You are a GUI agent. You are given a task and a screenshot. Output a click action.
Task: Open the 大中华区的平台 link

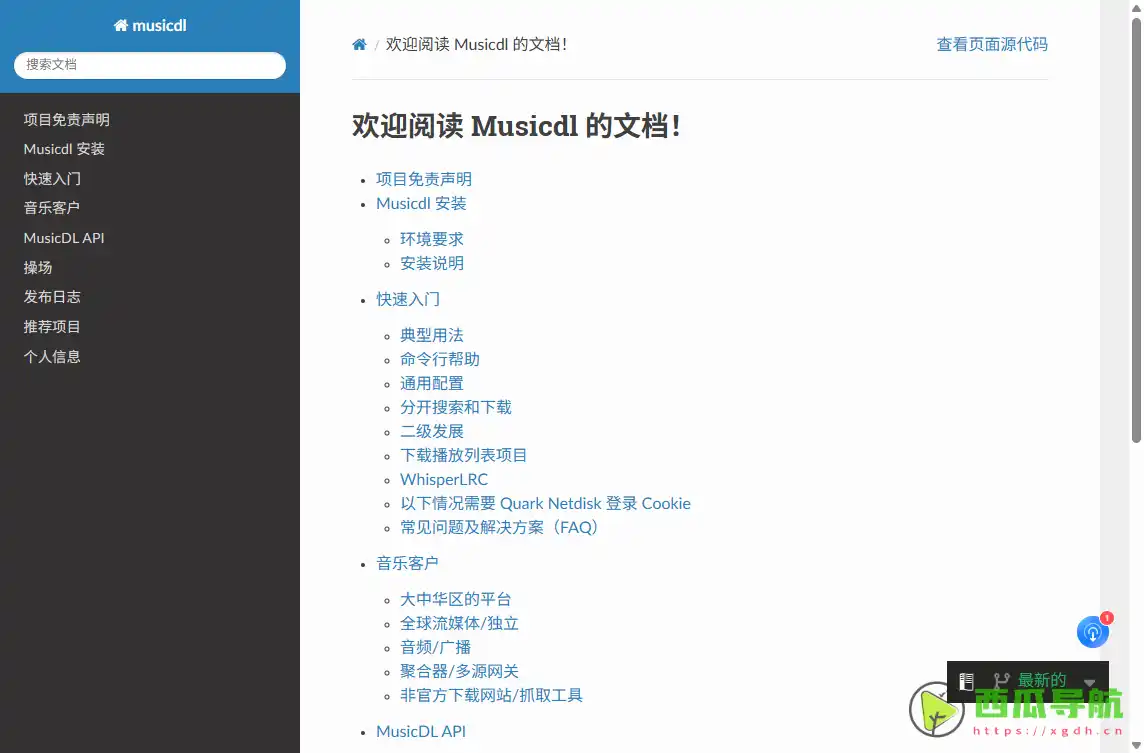pyautogui.click(x=456, y=600)
